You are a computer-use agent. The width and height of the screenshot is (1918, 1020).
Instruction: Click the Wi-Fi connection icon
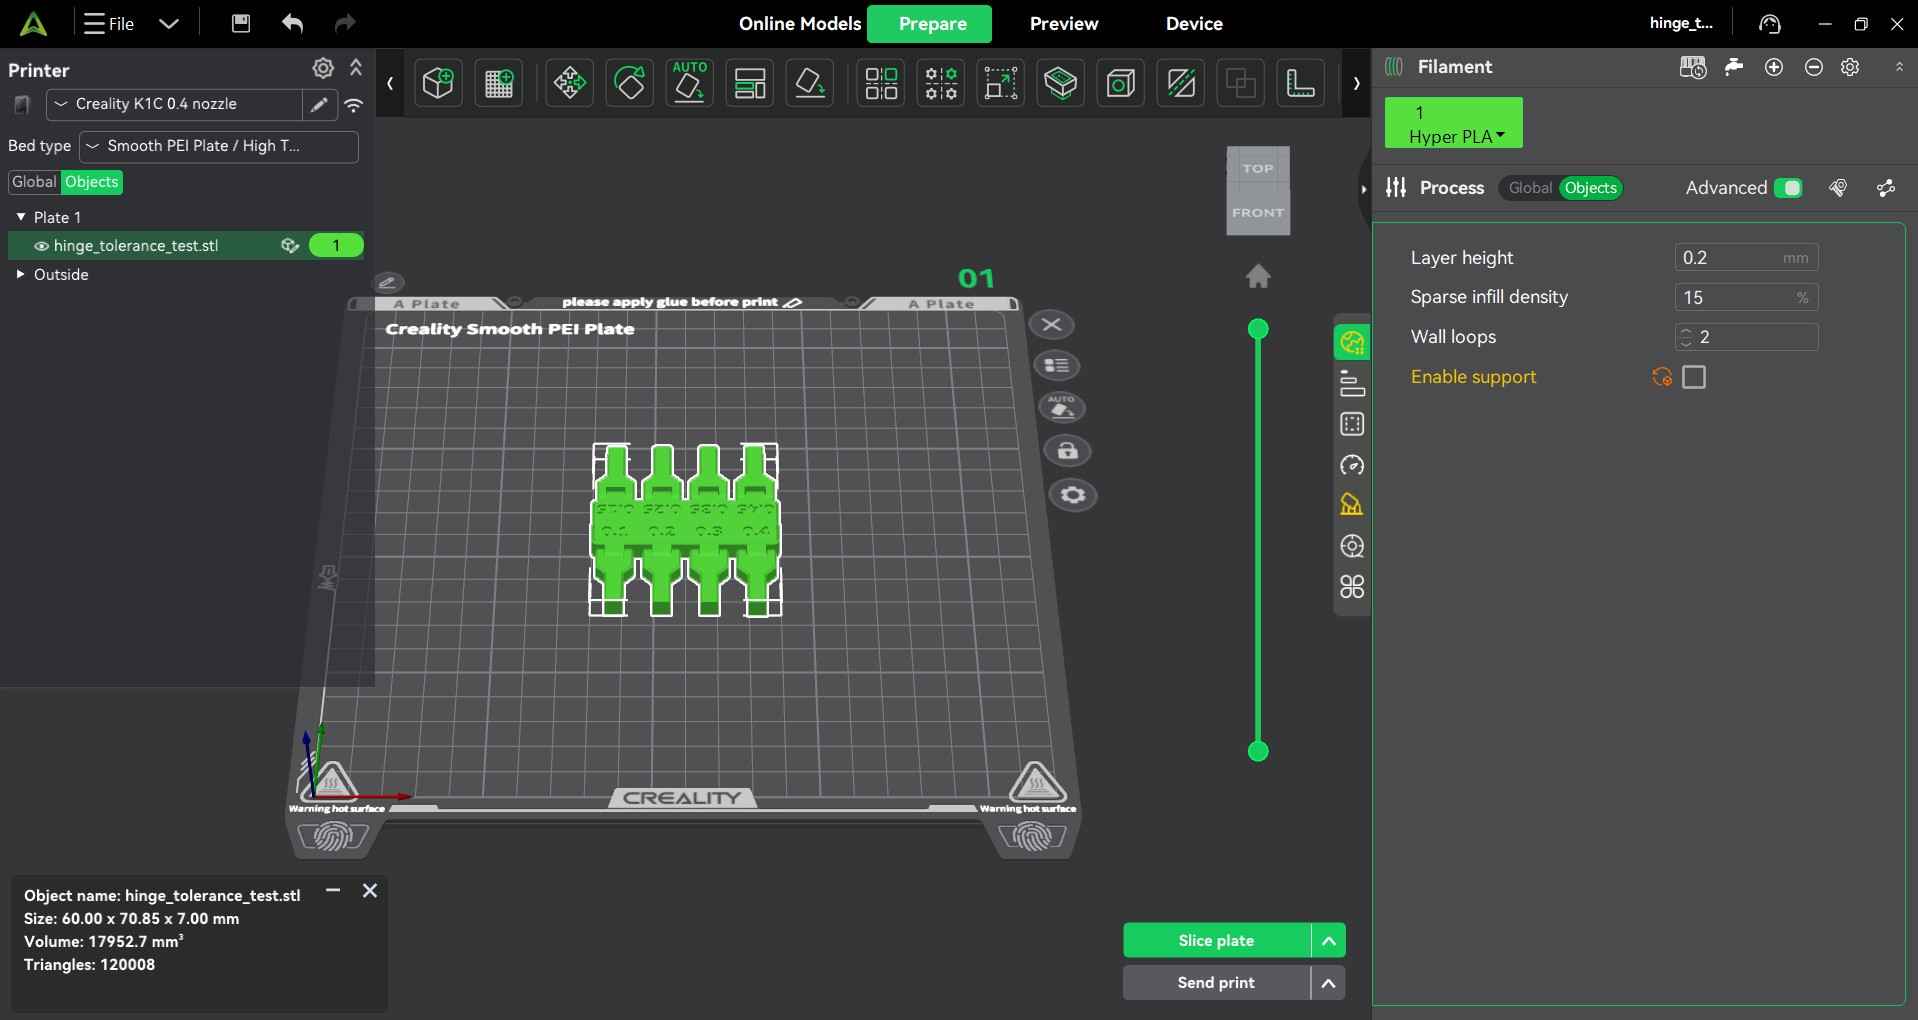[x=354, y=104]
